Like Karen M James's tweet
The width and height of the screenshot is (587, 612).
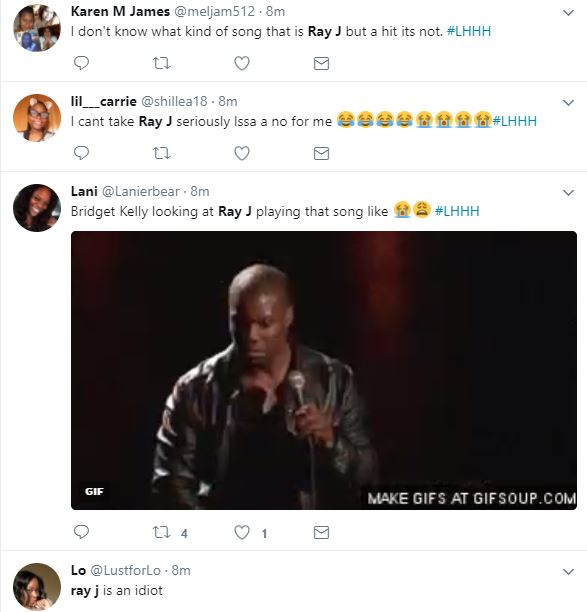[242, 63]
